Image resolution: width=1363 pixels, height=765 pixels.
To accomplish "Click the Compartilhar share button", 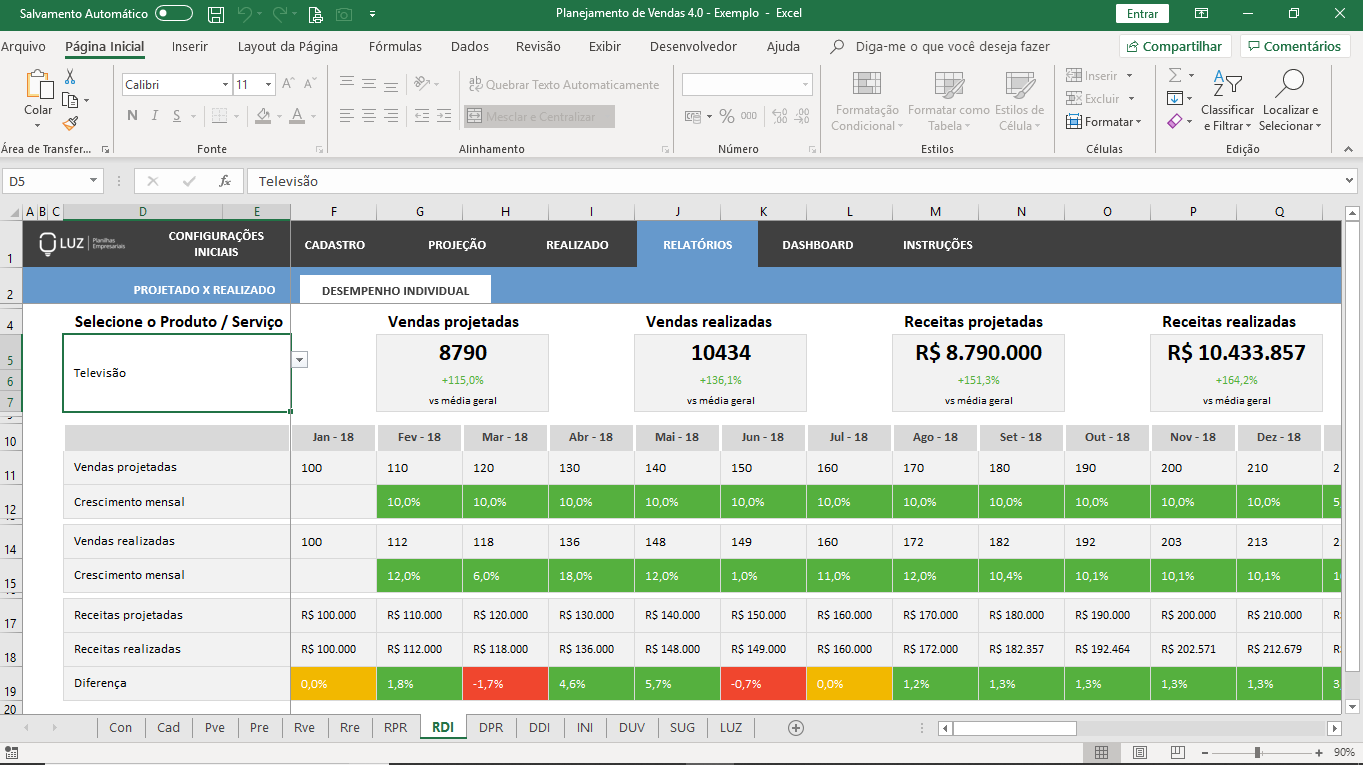I will [1175, 46].
